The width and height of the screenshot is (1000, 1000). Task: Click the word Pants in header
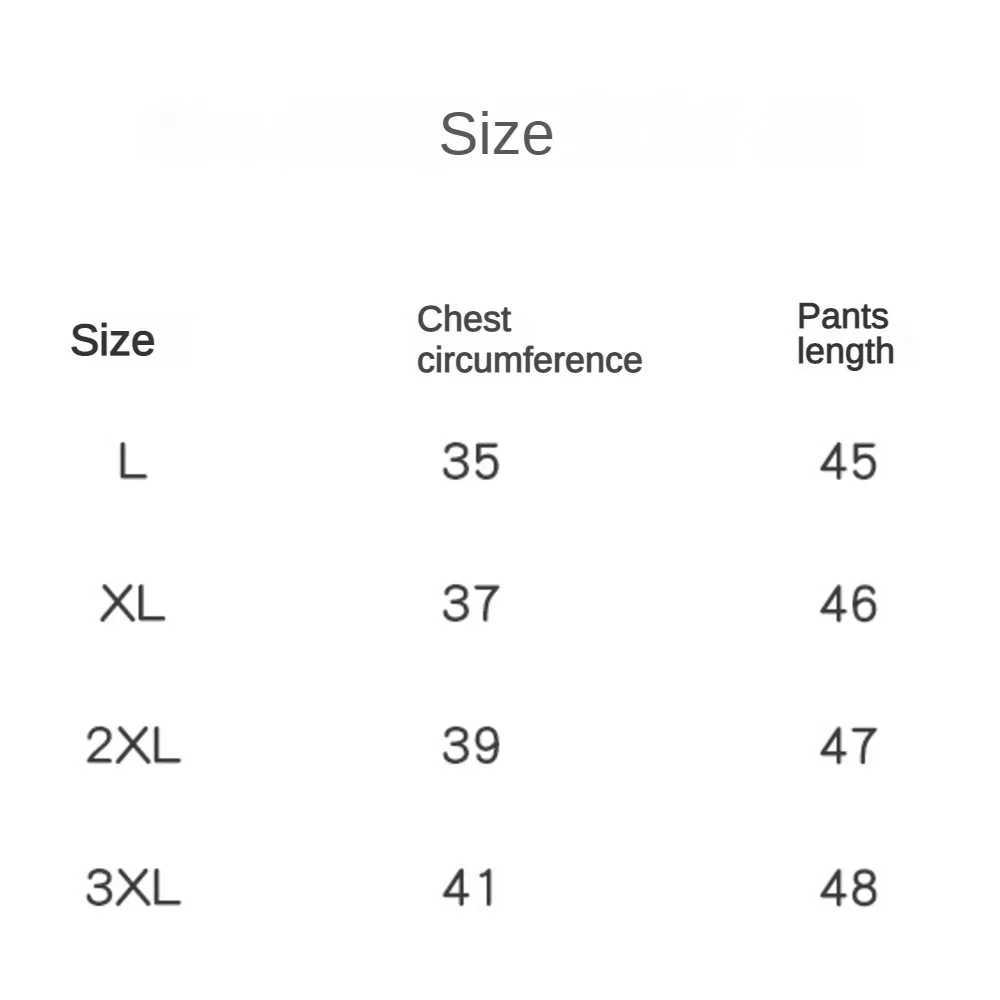[842, 317]
